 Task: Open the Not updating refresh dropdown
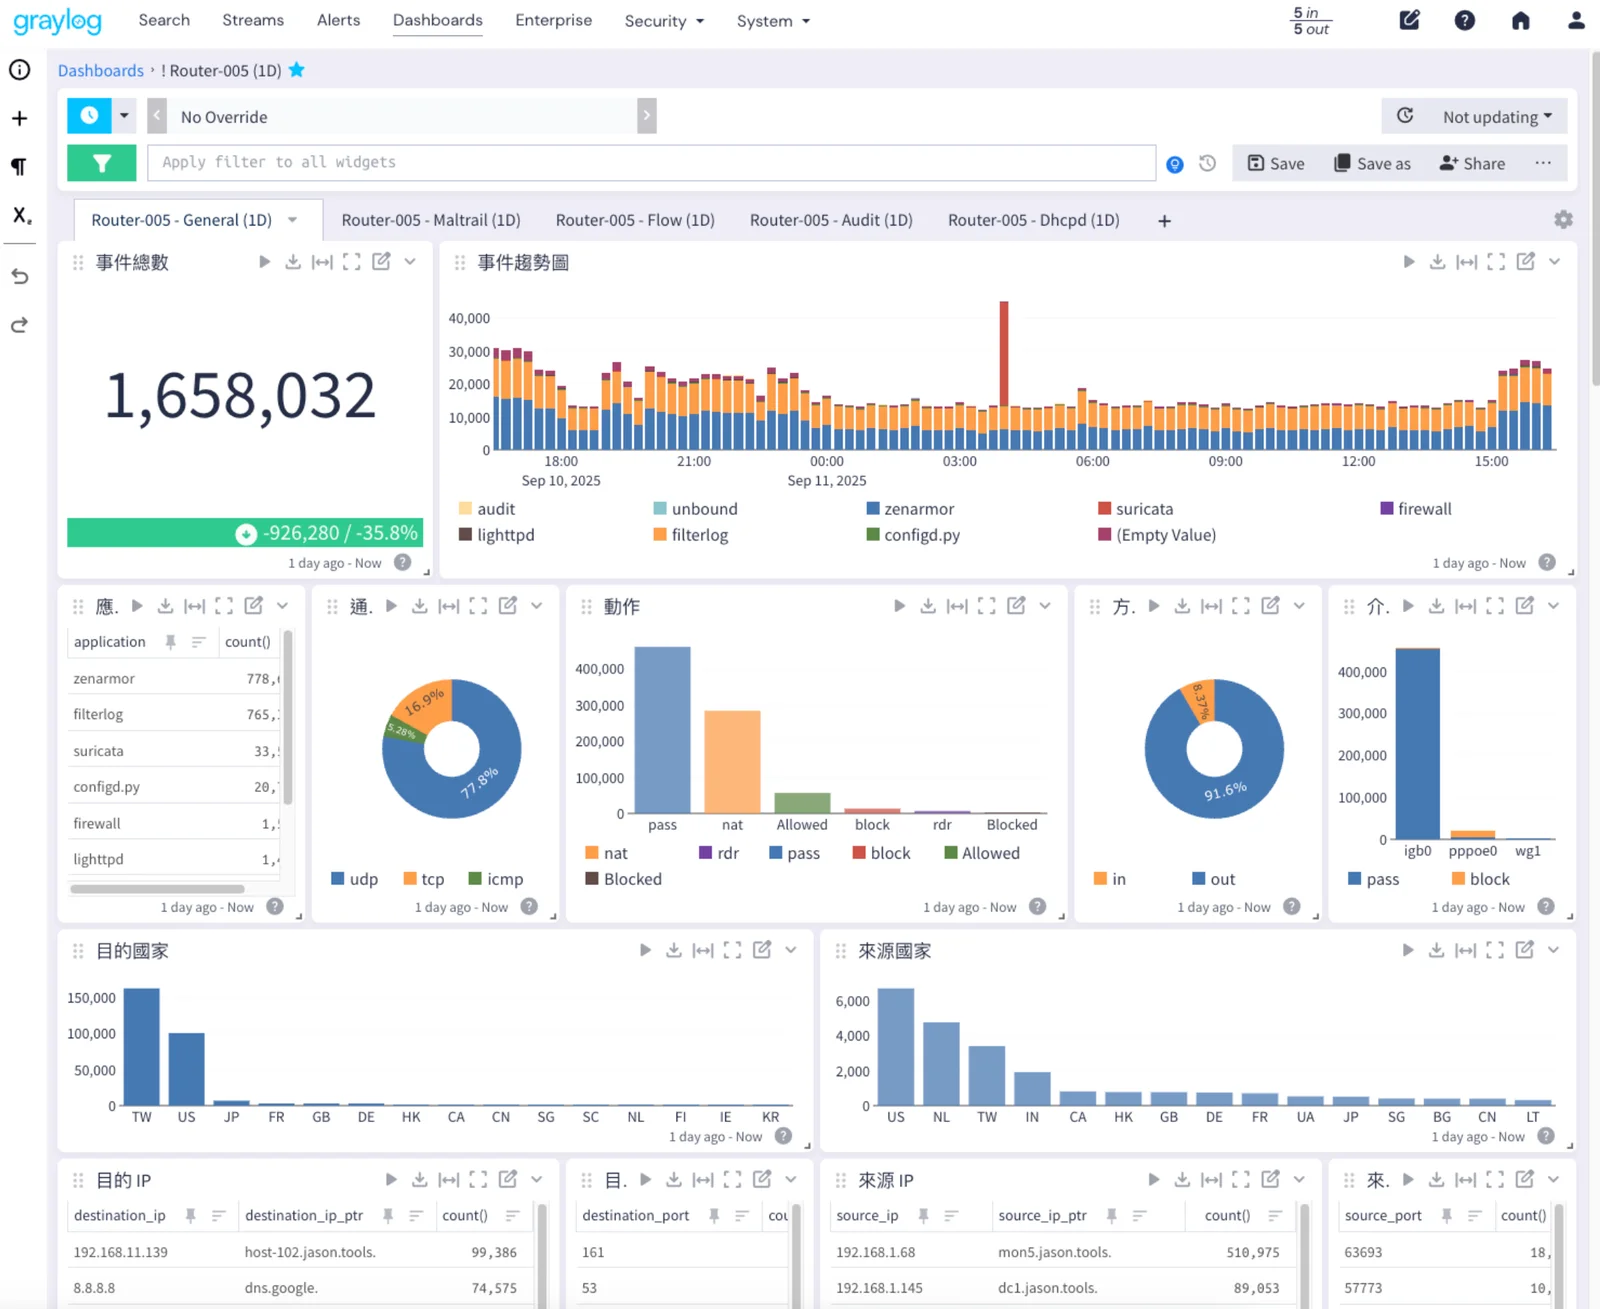[x=1497, y=117]
